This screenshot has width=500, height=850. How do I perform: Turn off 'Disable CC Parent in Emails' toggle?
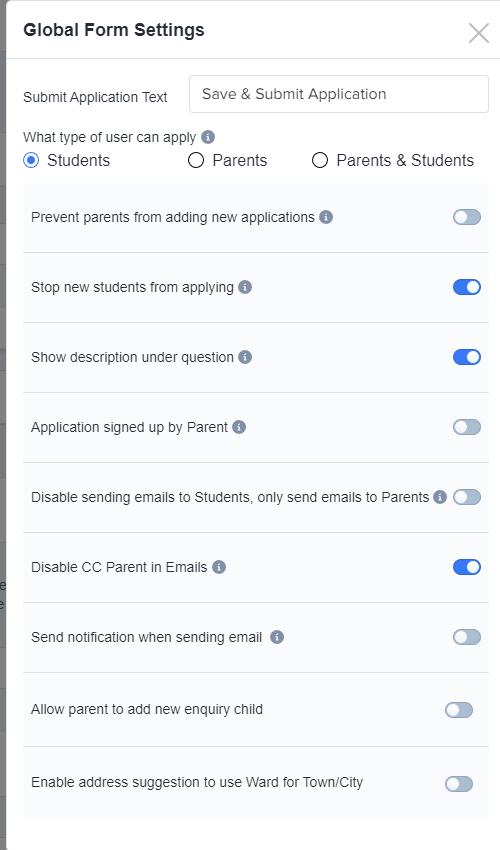(x=467, y=567)
